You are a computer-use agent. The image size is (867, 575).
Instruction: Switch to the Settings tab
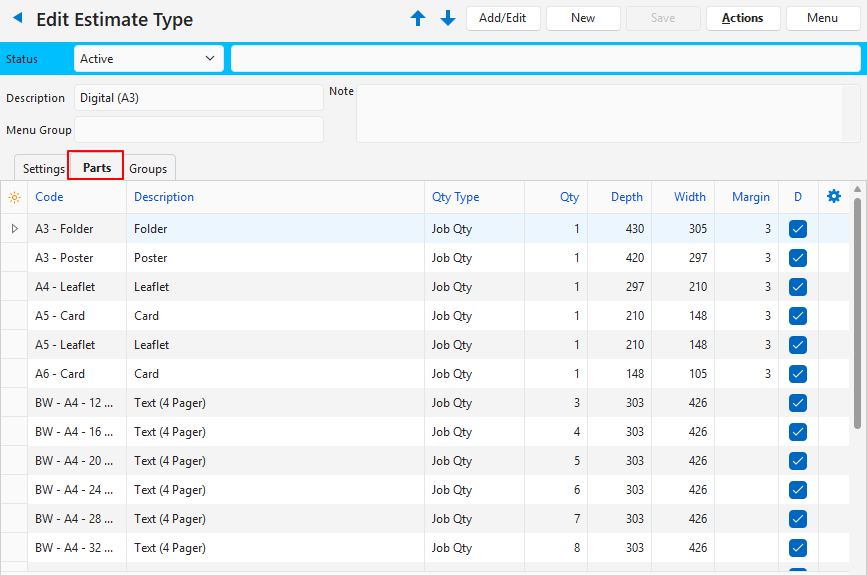[43, 169]
